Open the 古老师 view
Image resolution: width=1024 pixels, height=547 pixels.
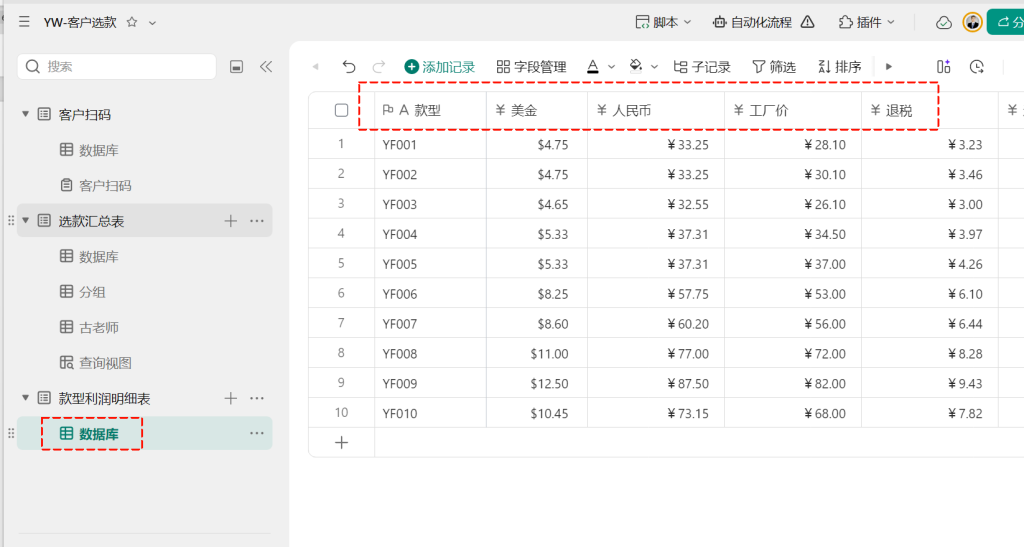click(x=89, y=327)
